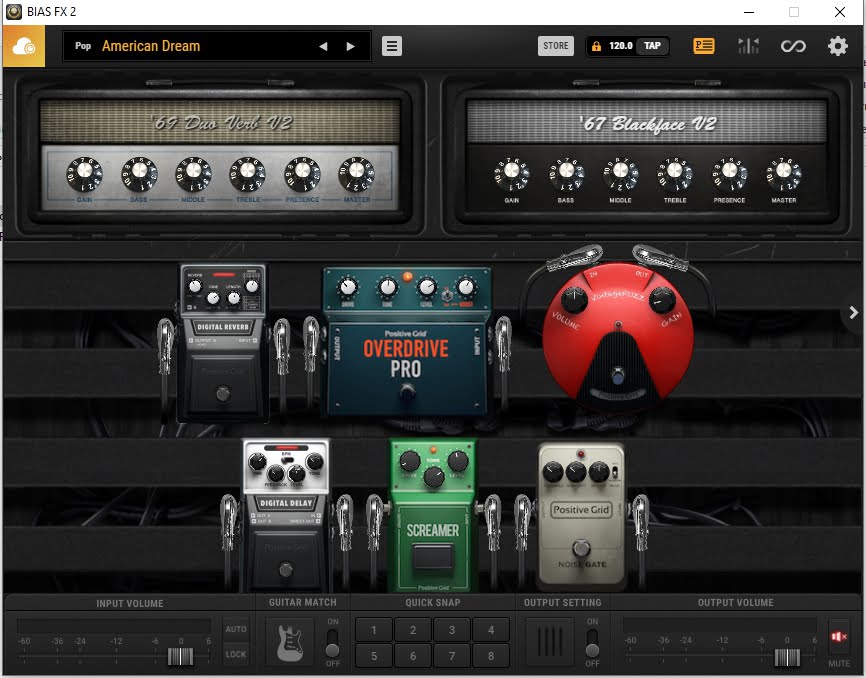
Task: Select Quick Snap slot 4
Action: 491,630
